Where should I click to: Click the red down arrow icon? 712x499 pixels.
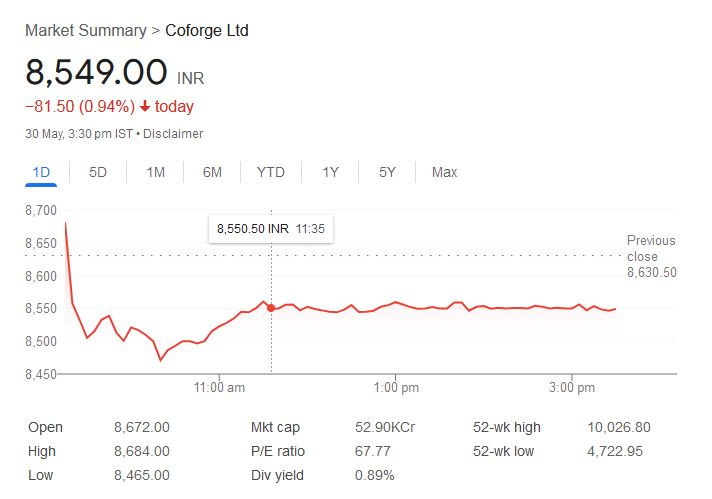[x=145, y=107]
